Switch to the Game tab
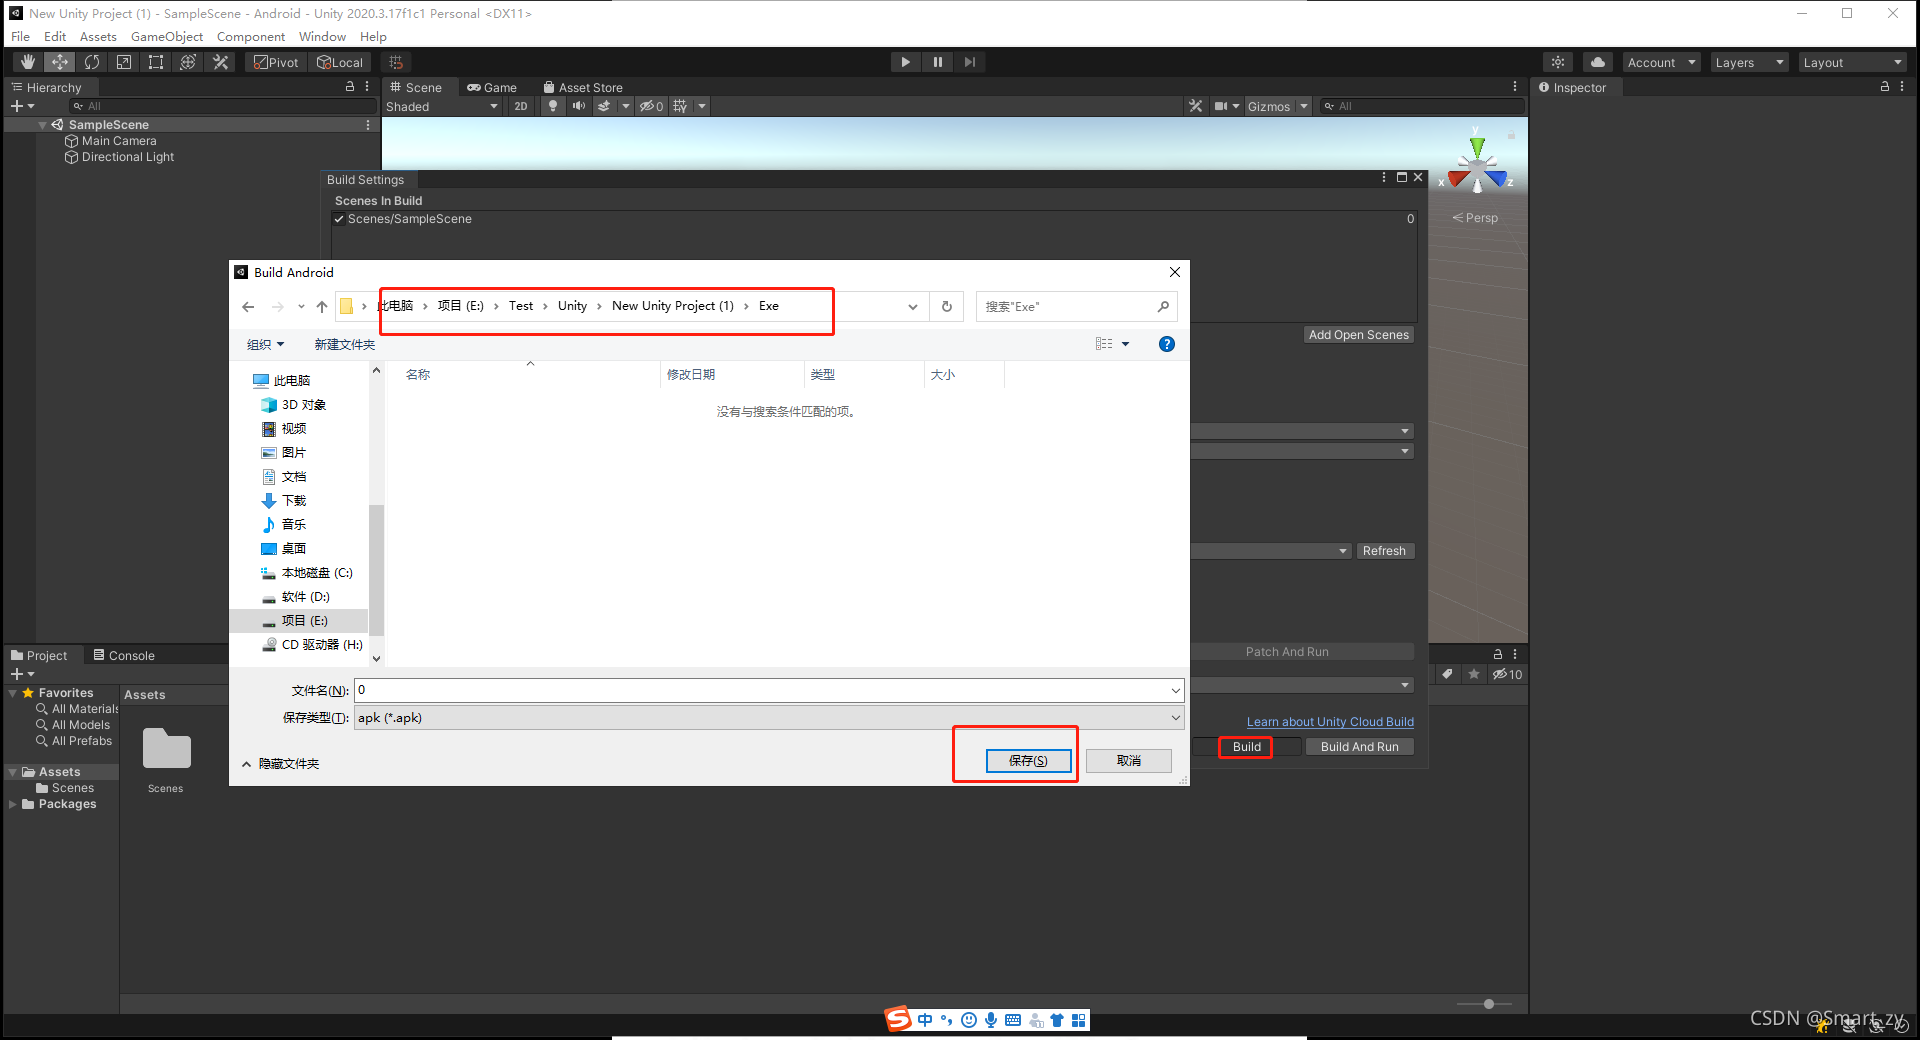Viewport: 1920px width, 1040px height. pyautogui.click(x=492, y=88)
